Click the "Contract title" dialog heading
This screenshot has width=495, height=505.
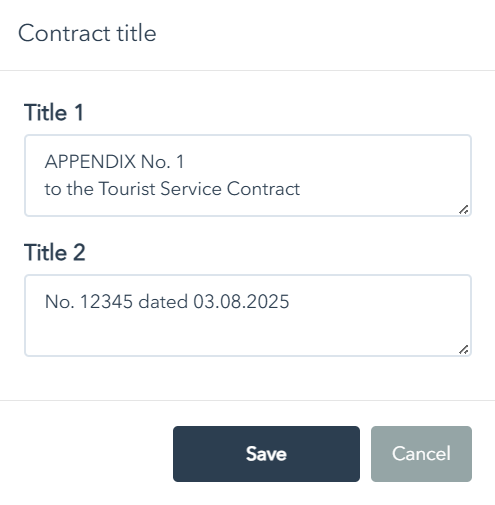click(x=87, y=33)
